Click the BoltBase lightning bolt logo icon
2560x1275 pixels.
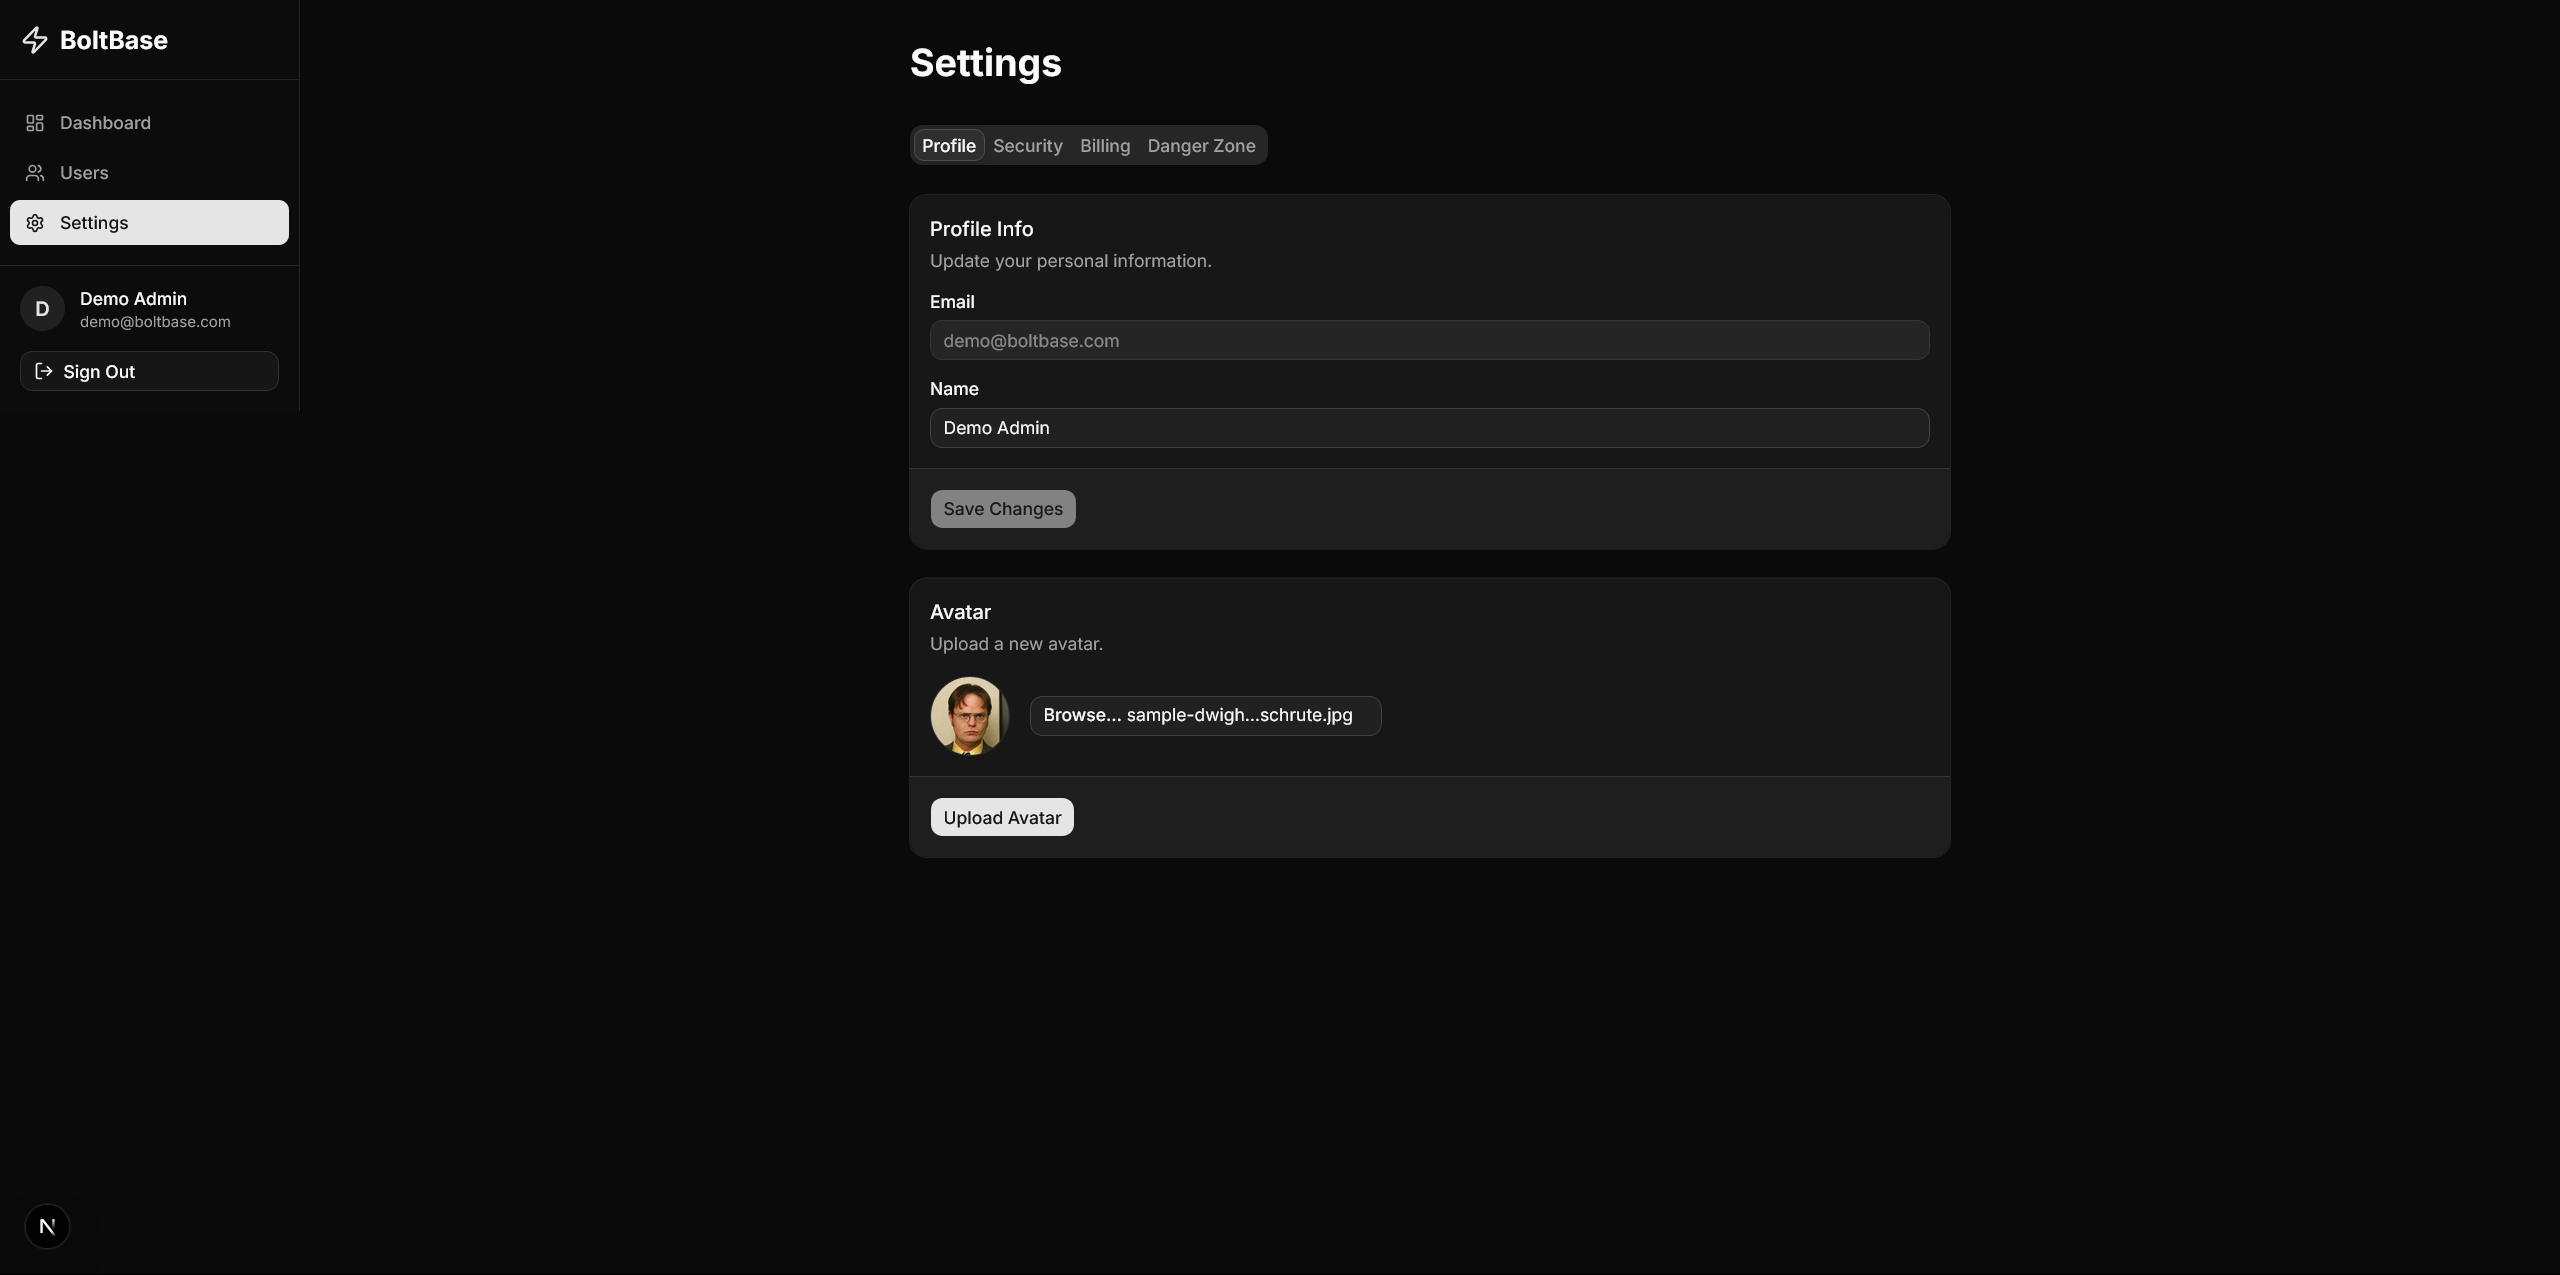point(35,40)
